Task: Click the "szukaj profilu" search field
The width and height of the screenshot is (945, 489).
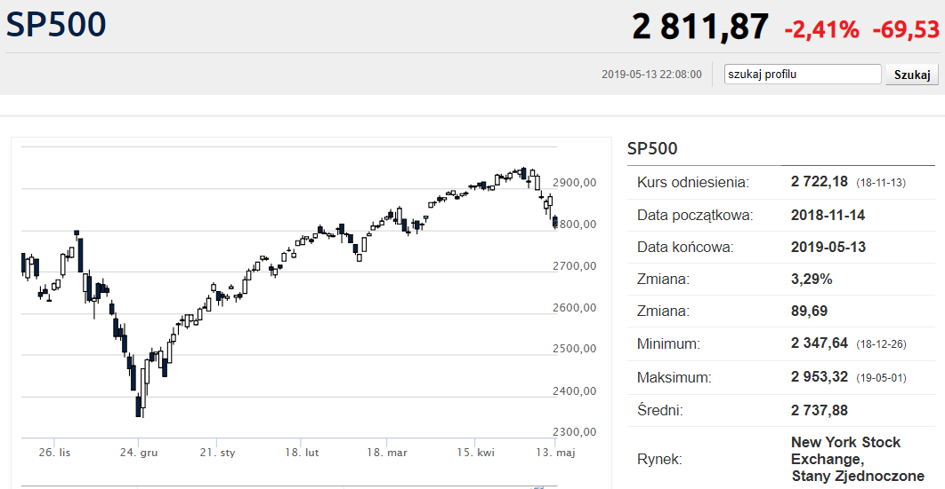Action: 803,74
